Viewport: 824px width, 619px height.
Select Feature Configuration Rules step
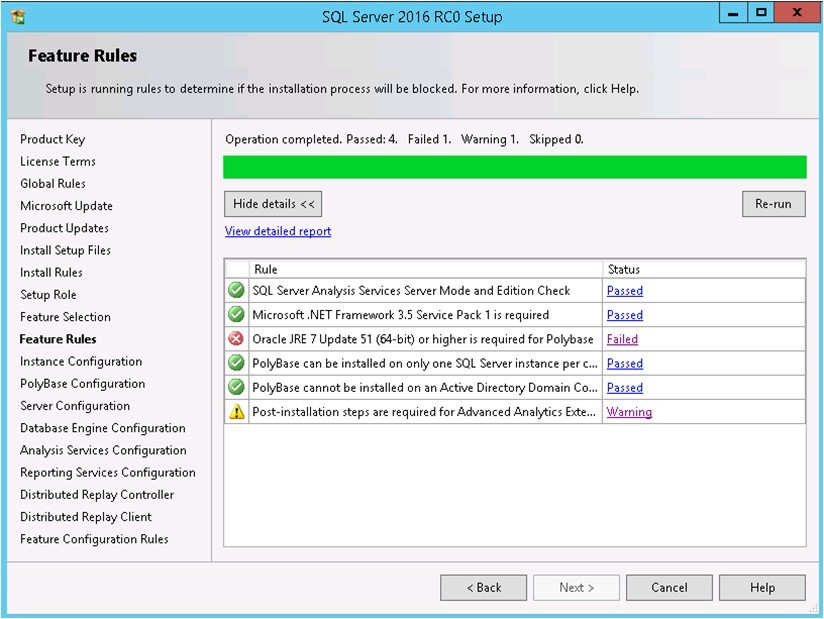point(95,539)
